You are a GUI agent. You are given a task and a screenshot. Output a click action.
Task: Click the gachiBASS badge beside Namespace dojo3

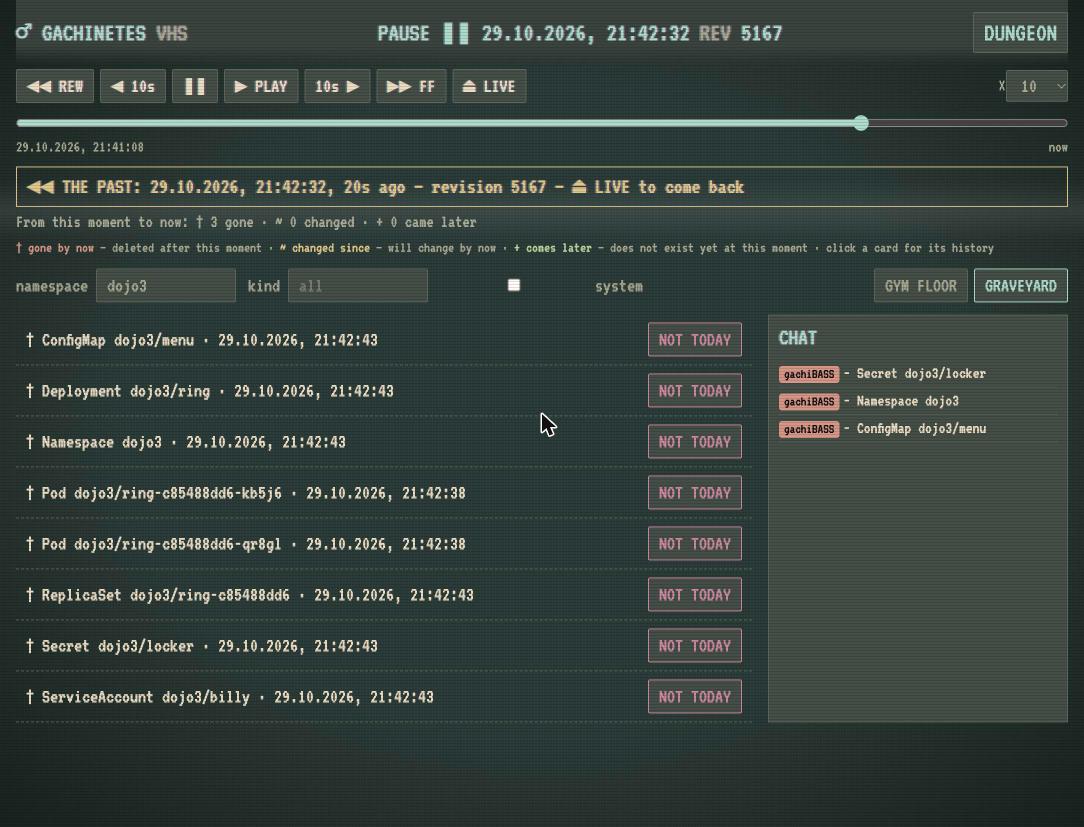point(809,402)
